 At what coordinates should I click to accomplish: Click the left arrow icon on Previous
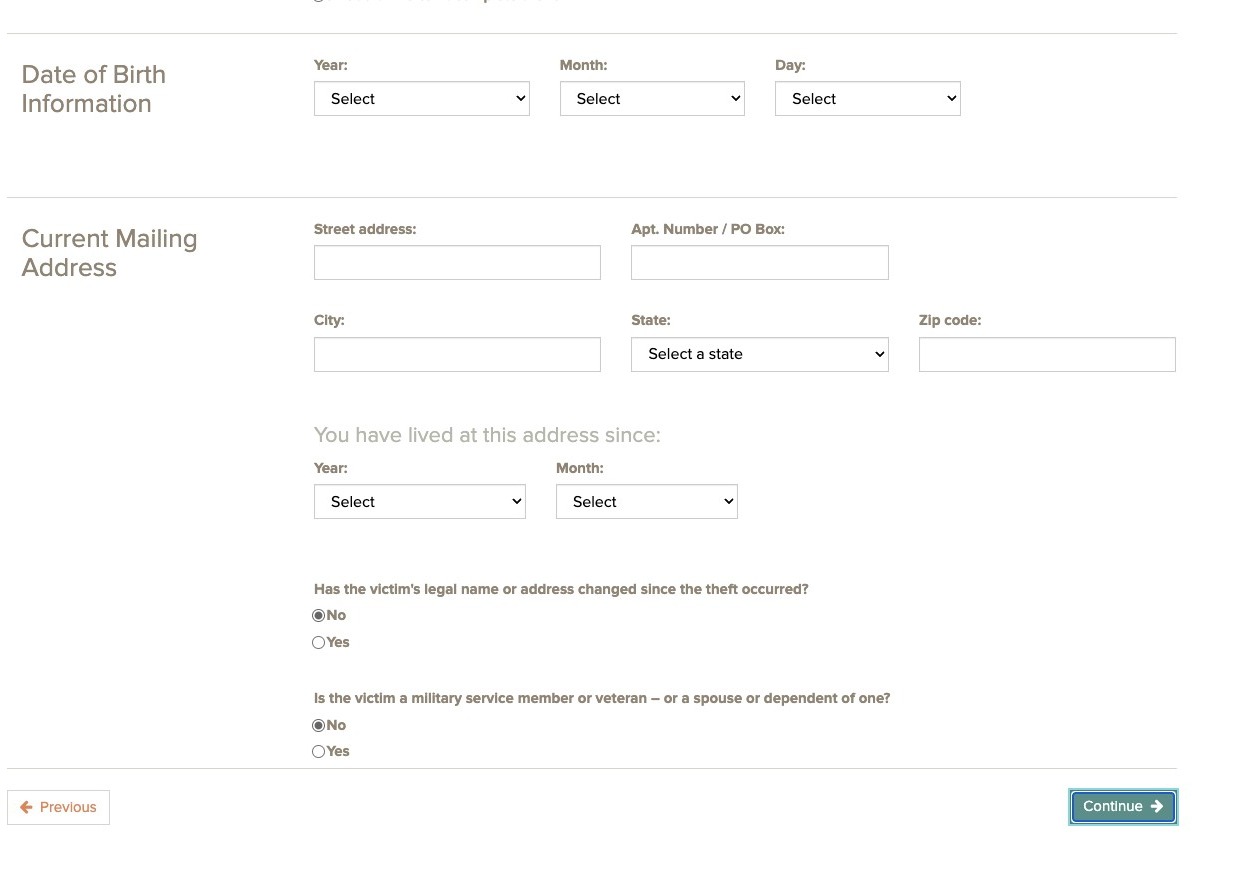pos(27,808)
